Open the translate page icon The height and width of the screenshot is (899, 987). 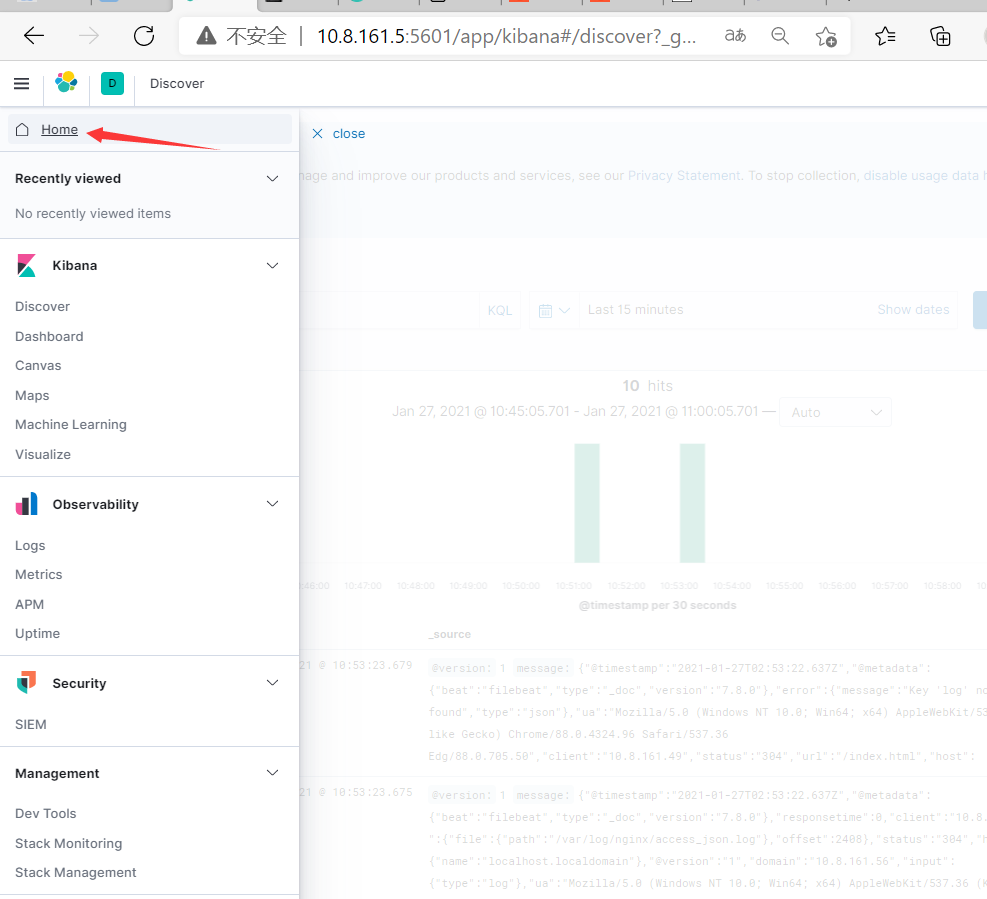(x=735, y=36)
